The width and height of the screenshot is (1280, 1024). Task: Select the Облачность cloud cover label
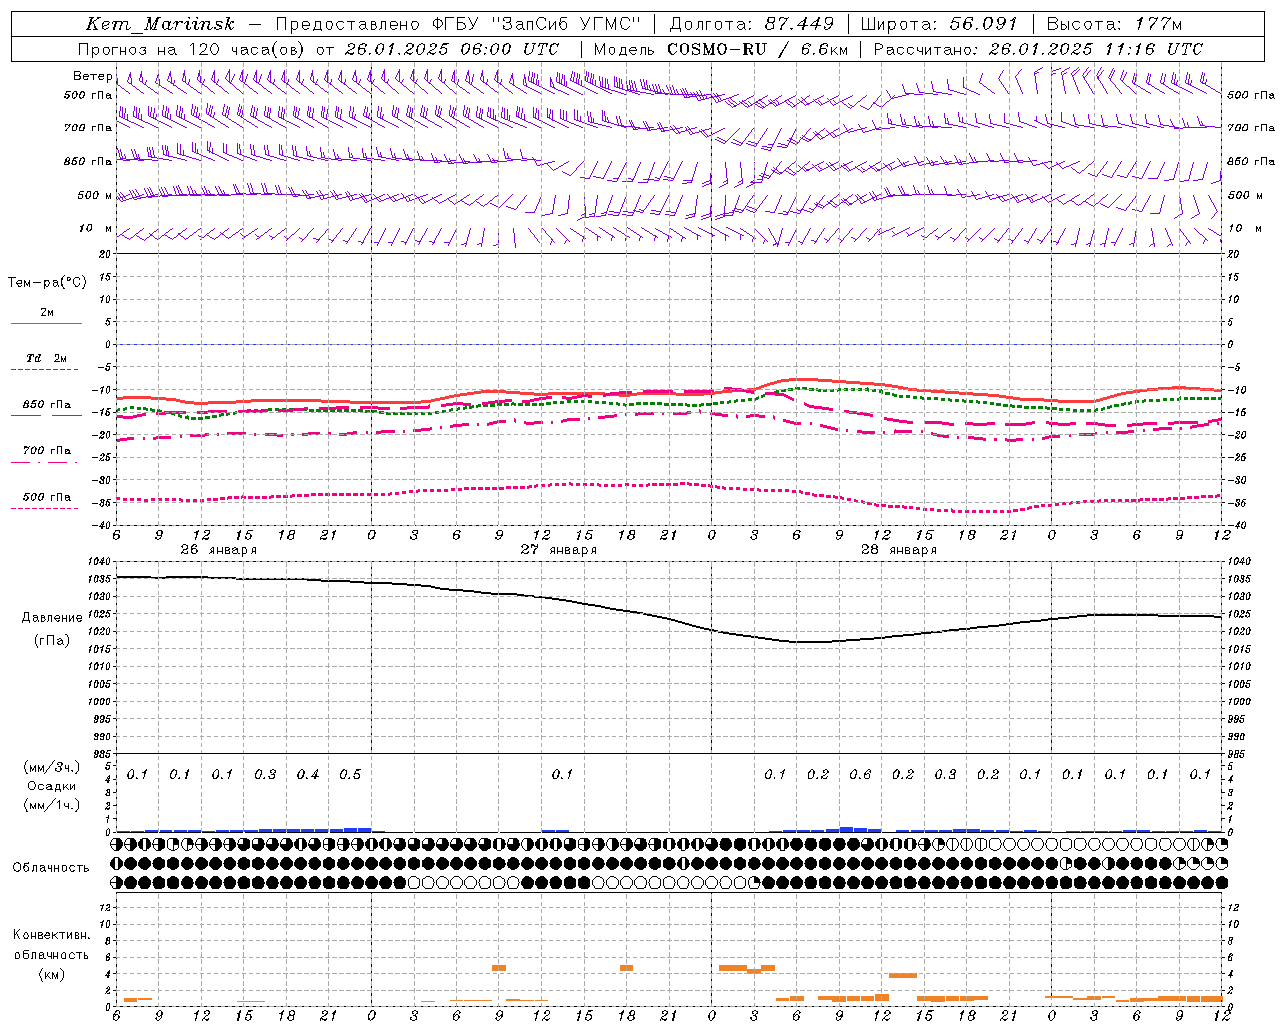coord(51,868)
